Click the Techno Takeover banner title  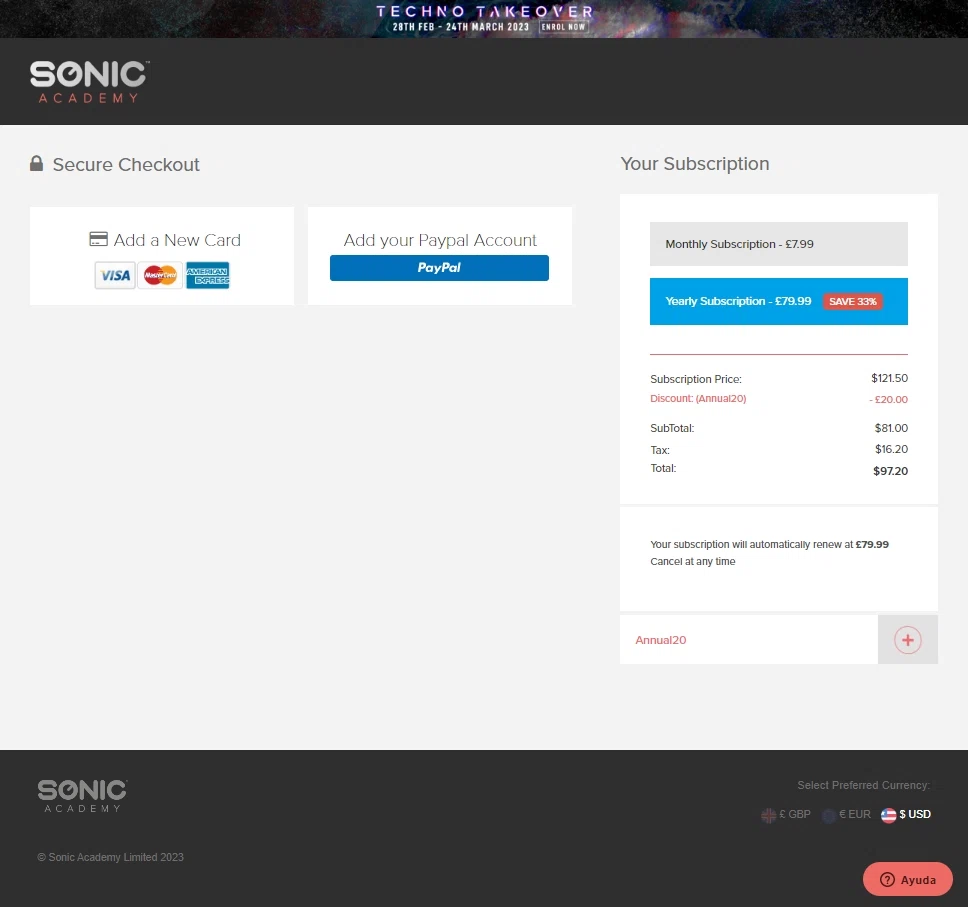[485, 11]
